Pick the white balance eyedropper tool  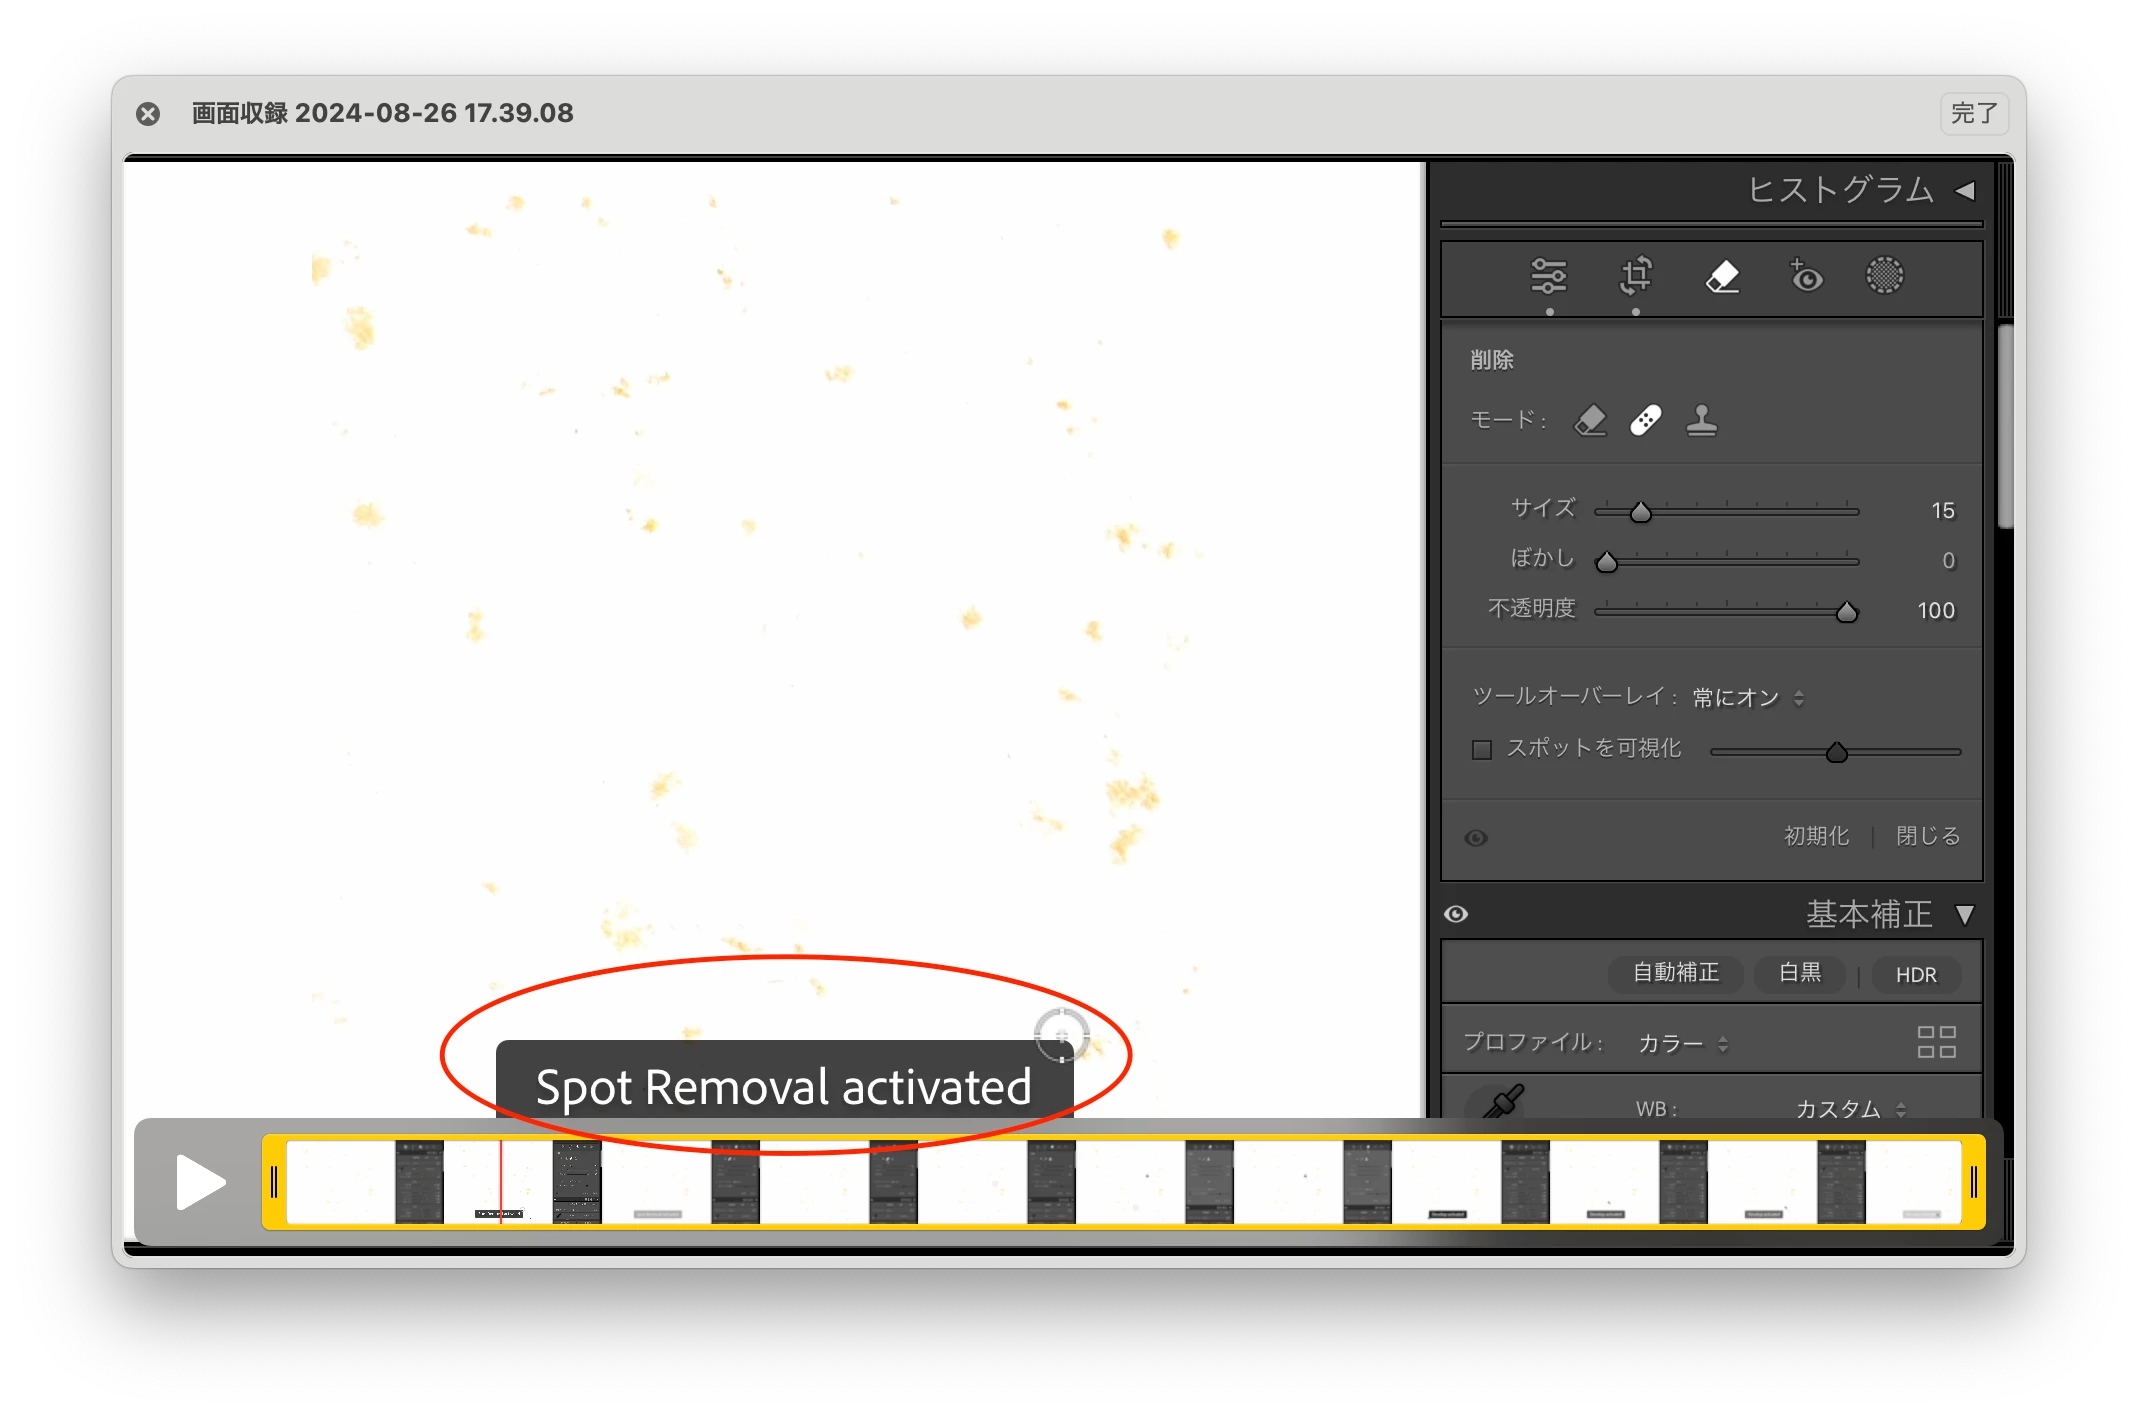click(x=1502, y=1102)
